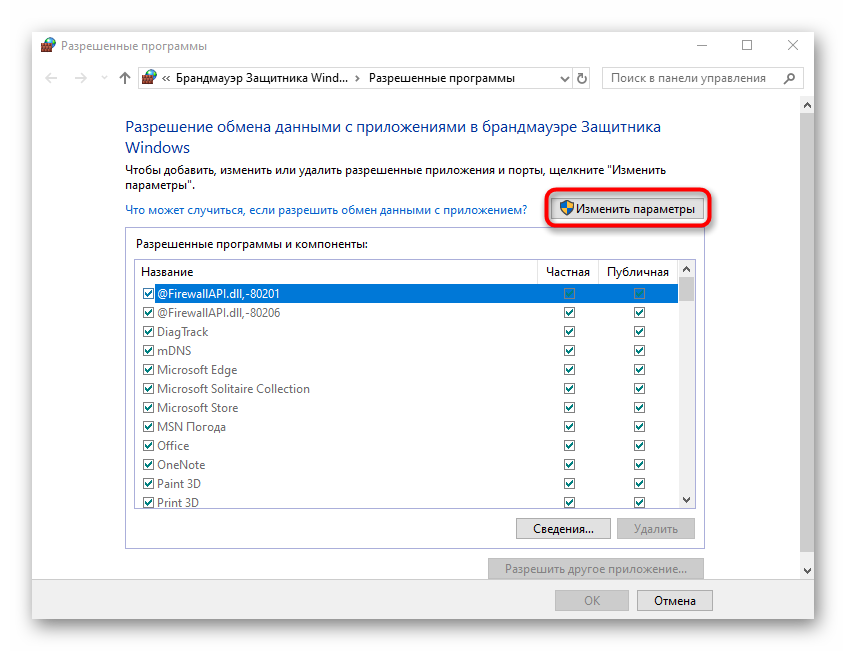The height and width of the screenshot is (651, 846).
Task: Click window scrollbar down arrow
Action: [x=807, y=571]
